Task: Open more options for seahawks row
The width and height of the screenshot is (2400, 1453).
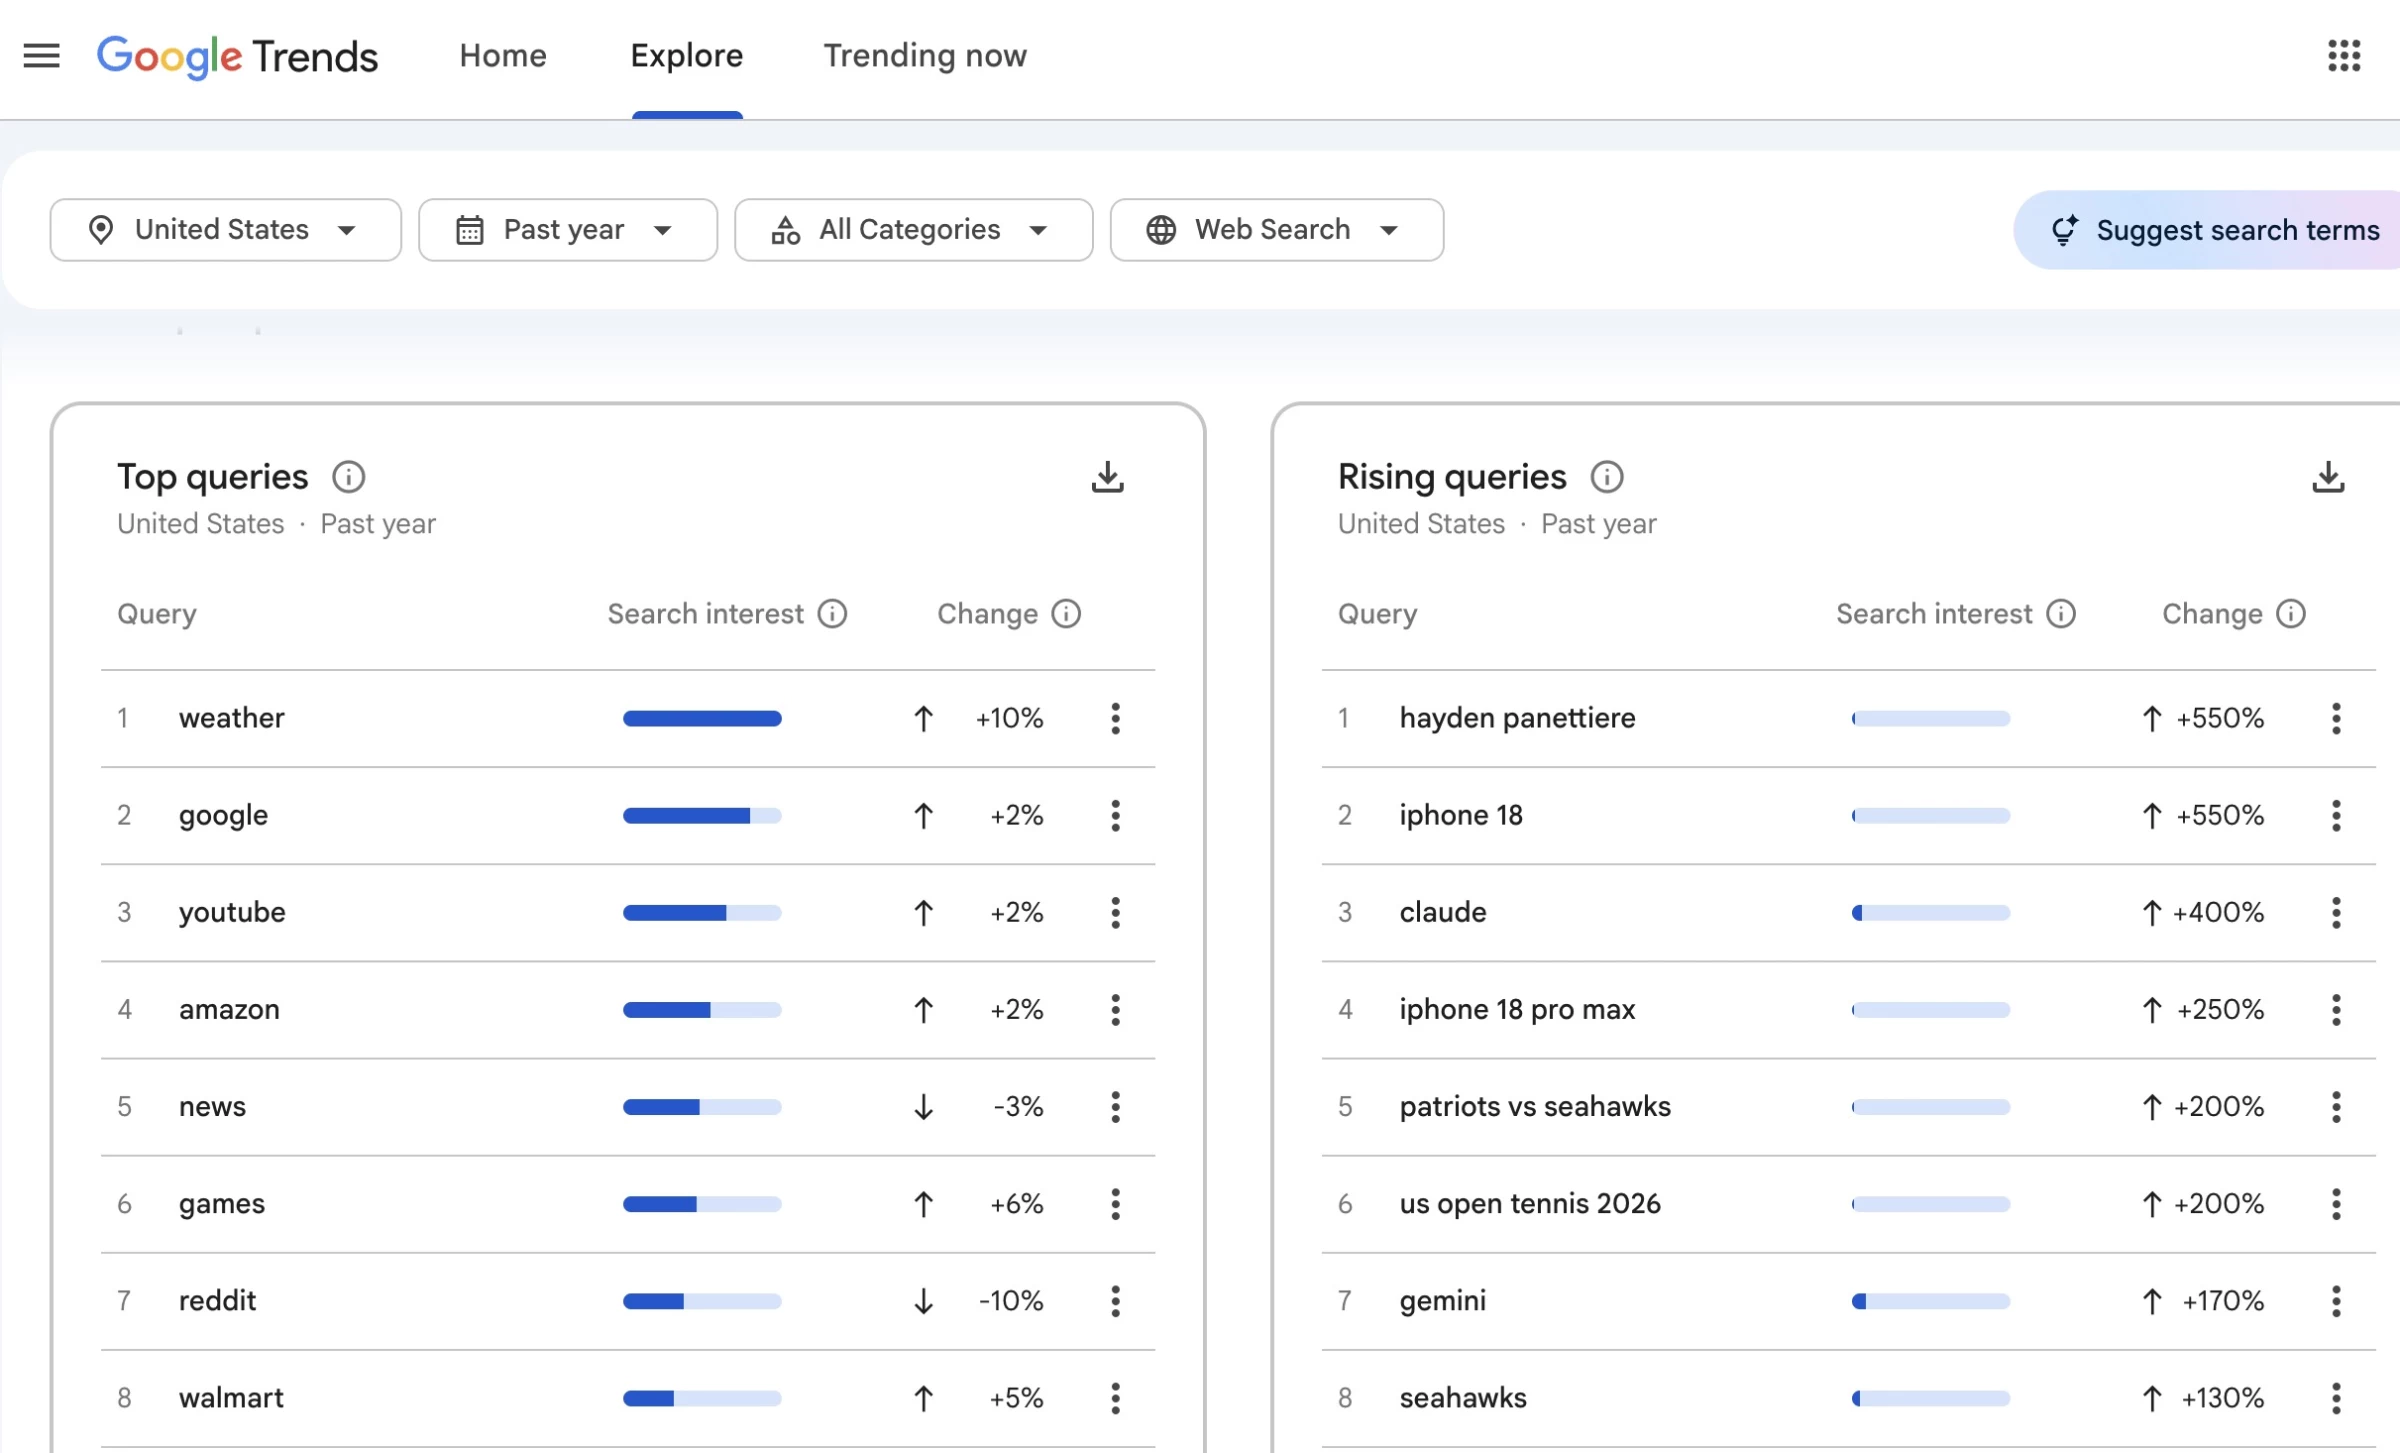Action: [x=2336, y=1398]
